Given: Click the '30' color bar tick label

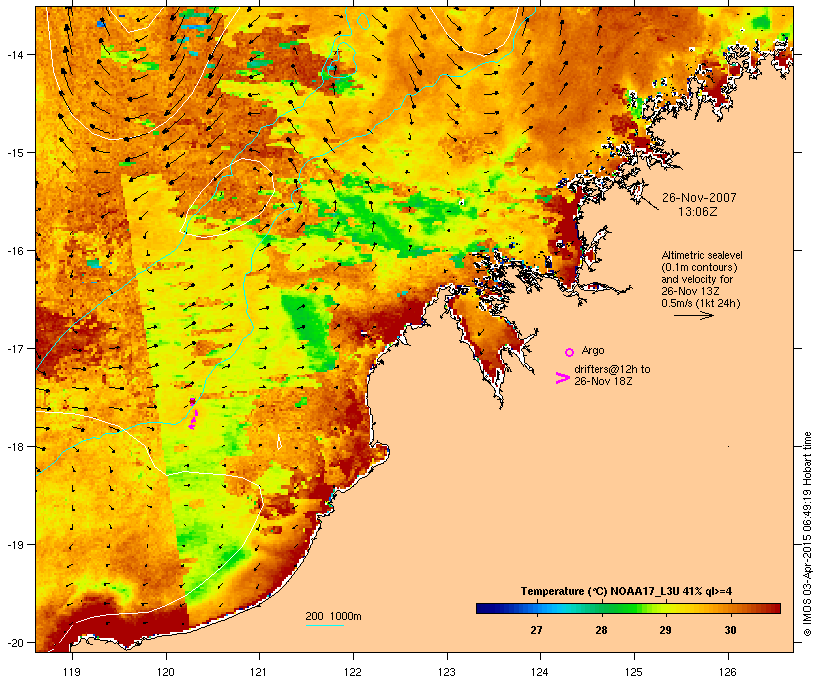Looking at the screenshot, I should pos(730,630).
